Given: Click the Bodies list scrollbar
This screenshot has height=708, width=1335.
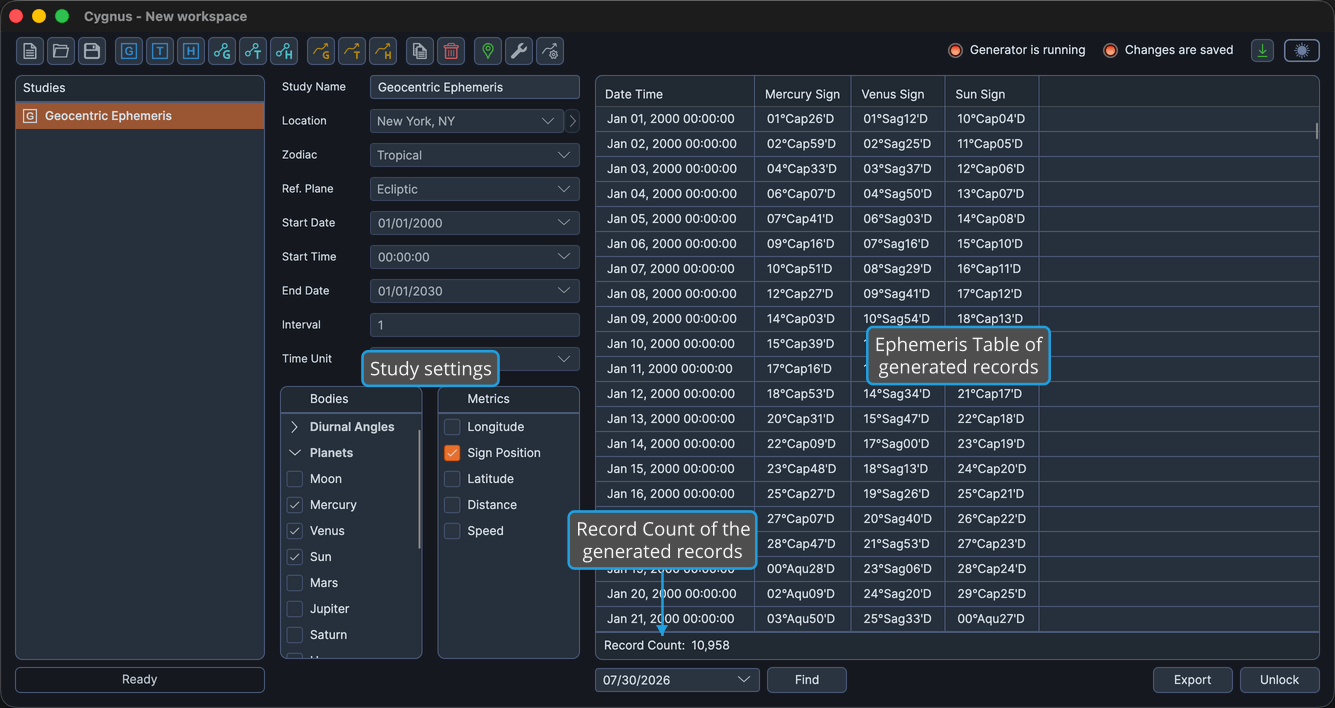Looking at the screenshot, I should point(419,490).
